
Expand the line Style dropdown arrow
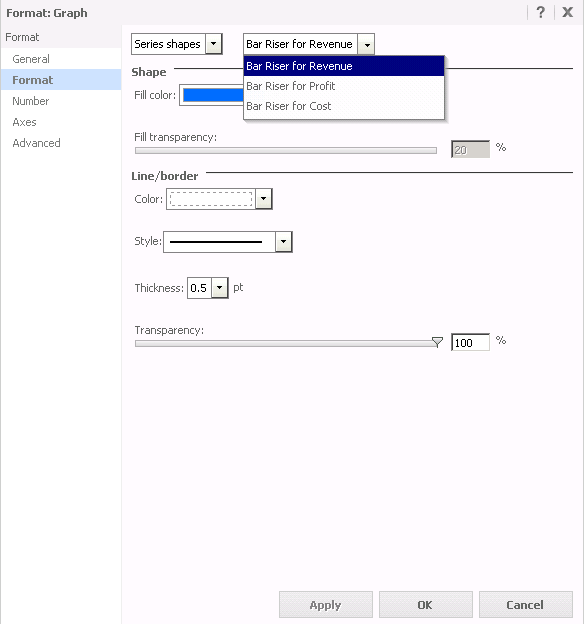(283, 242)
